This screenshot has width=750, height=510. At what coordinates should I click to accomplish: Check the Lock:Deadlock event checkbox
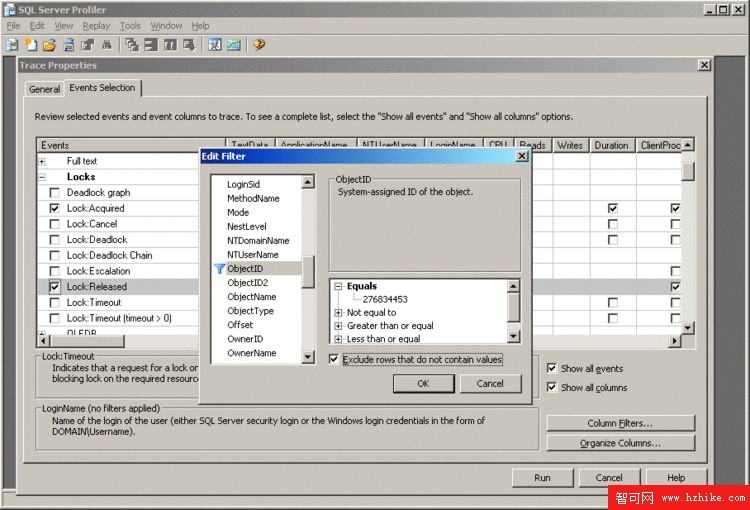(55, 240)
